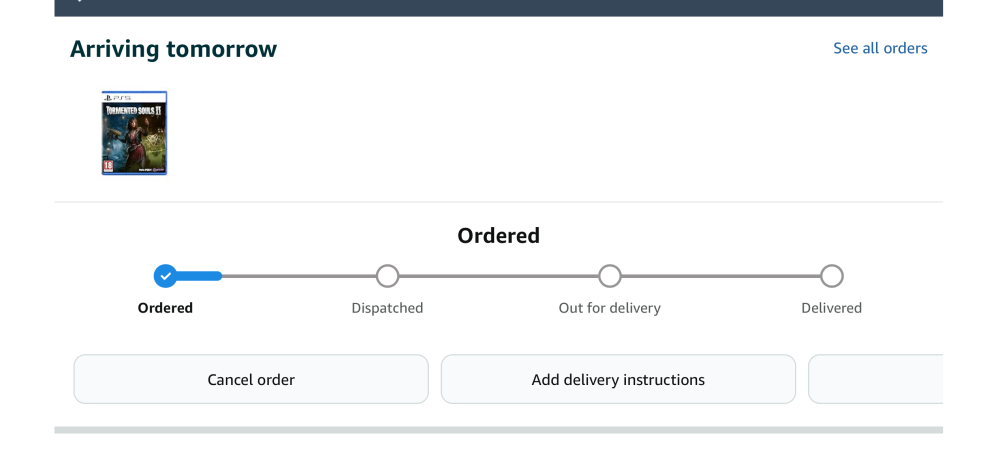
Task: Open the Tormented Souls II product thumbnail
Action: pos(134,133)
